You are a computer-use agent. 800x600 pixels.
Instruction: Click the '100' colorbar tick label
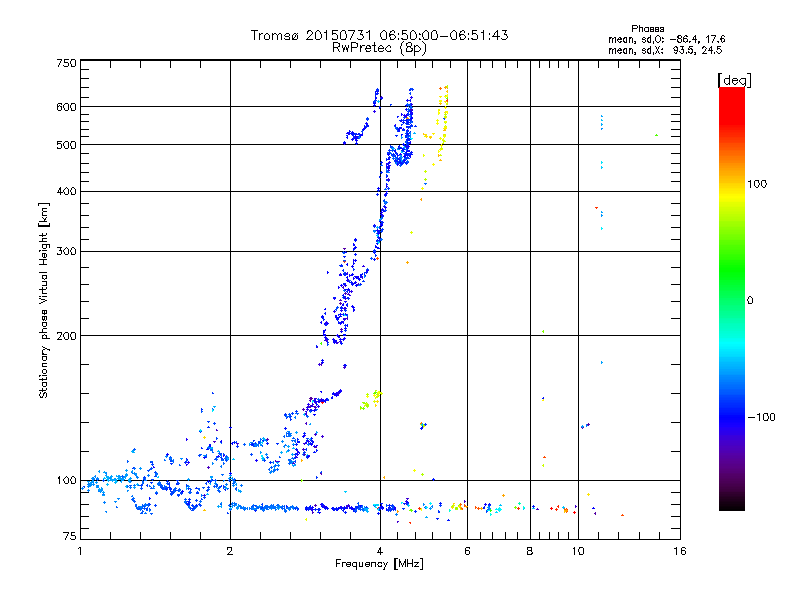[x=757, y=184]
